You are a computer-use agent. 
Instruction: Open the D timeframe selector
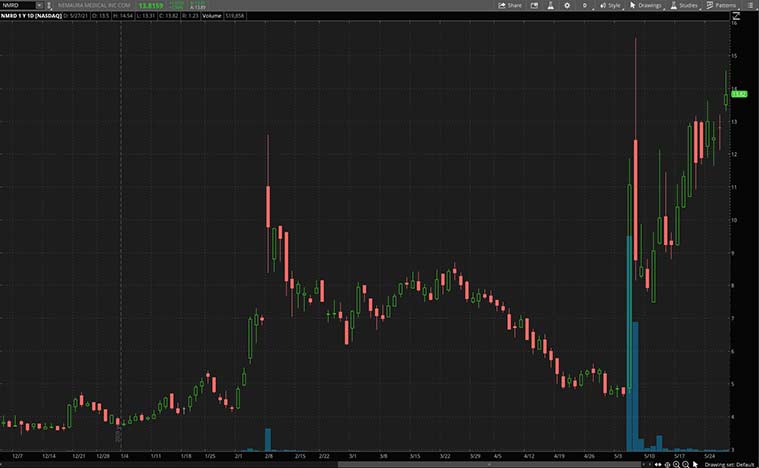coord(585,5)
